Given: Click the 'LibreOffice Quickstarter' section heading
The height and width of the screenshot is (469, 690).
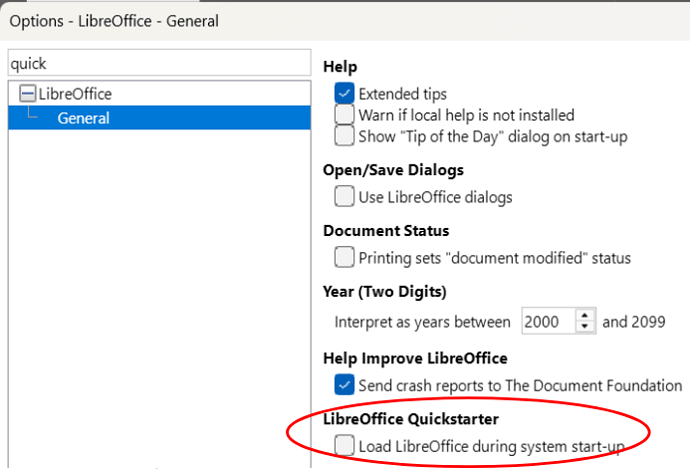Looking at the screenshot, I should click(411, 420).
